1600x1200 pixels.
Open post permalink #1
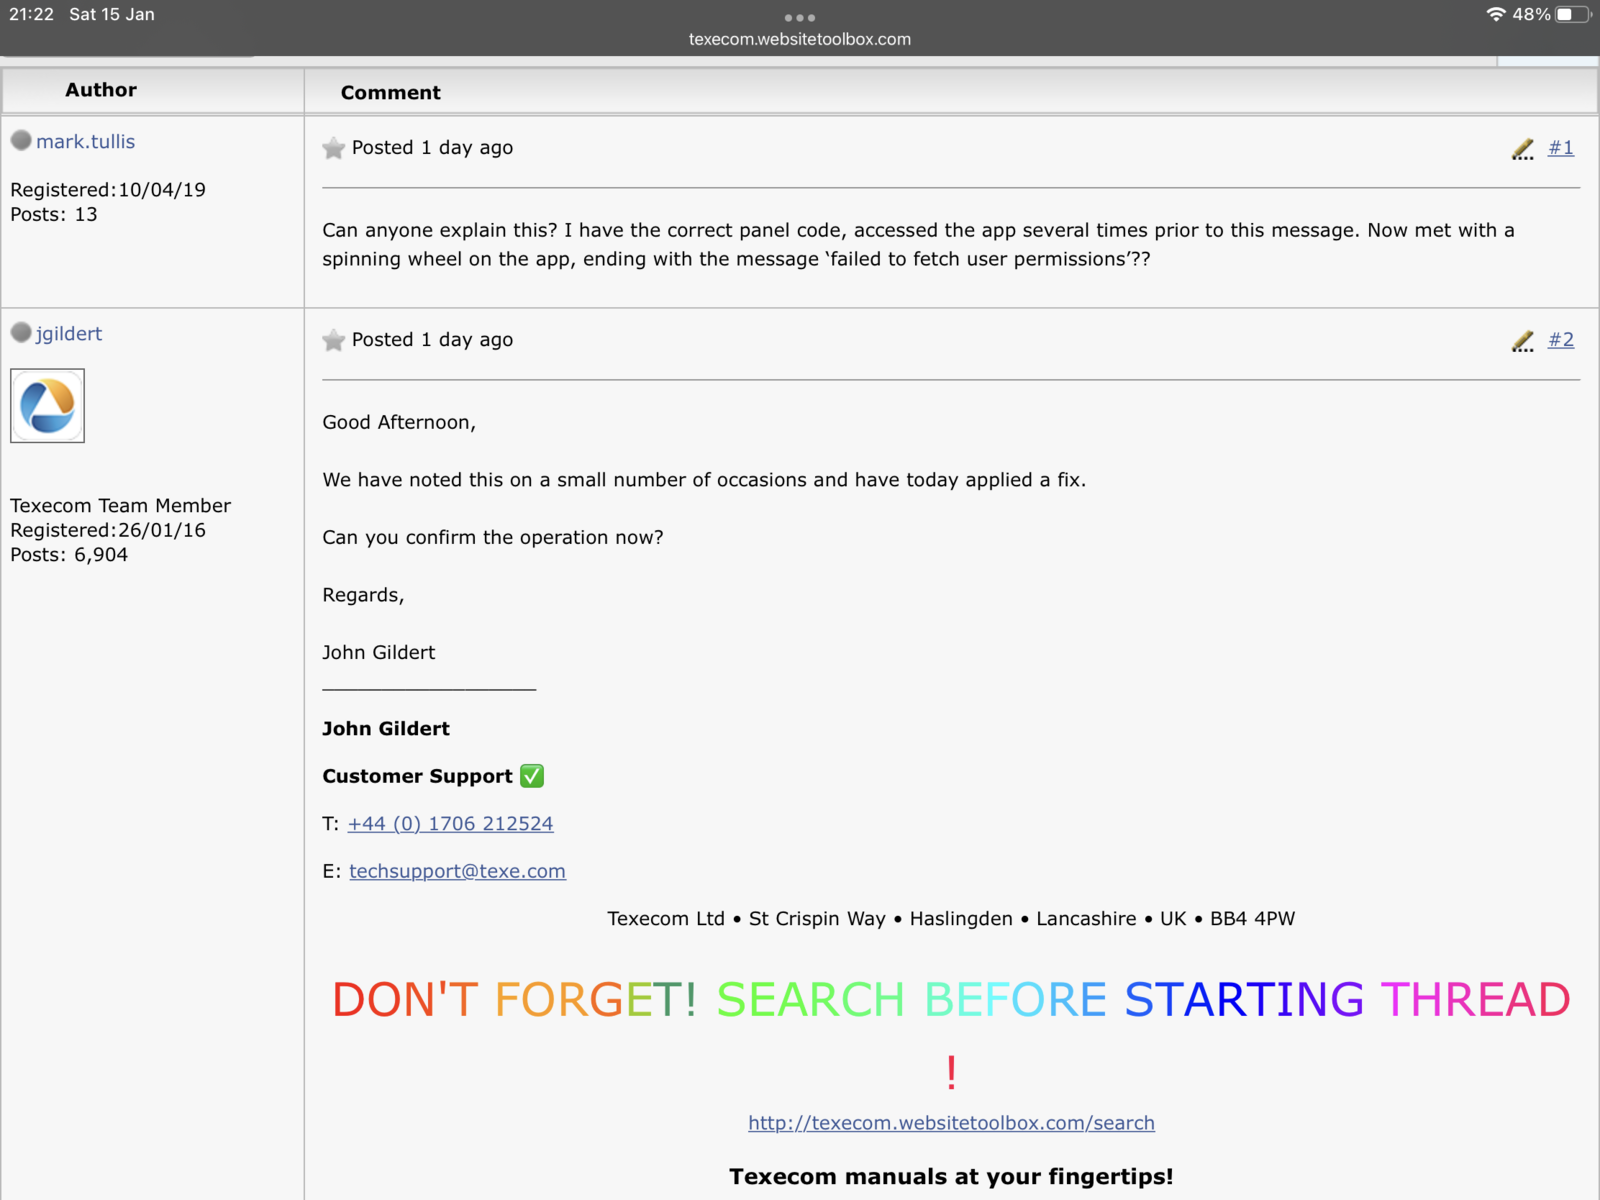[1560, 148]
